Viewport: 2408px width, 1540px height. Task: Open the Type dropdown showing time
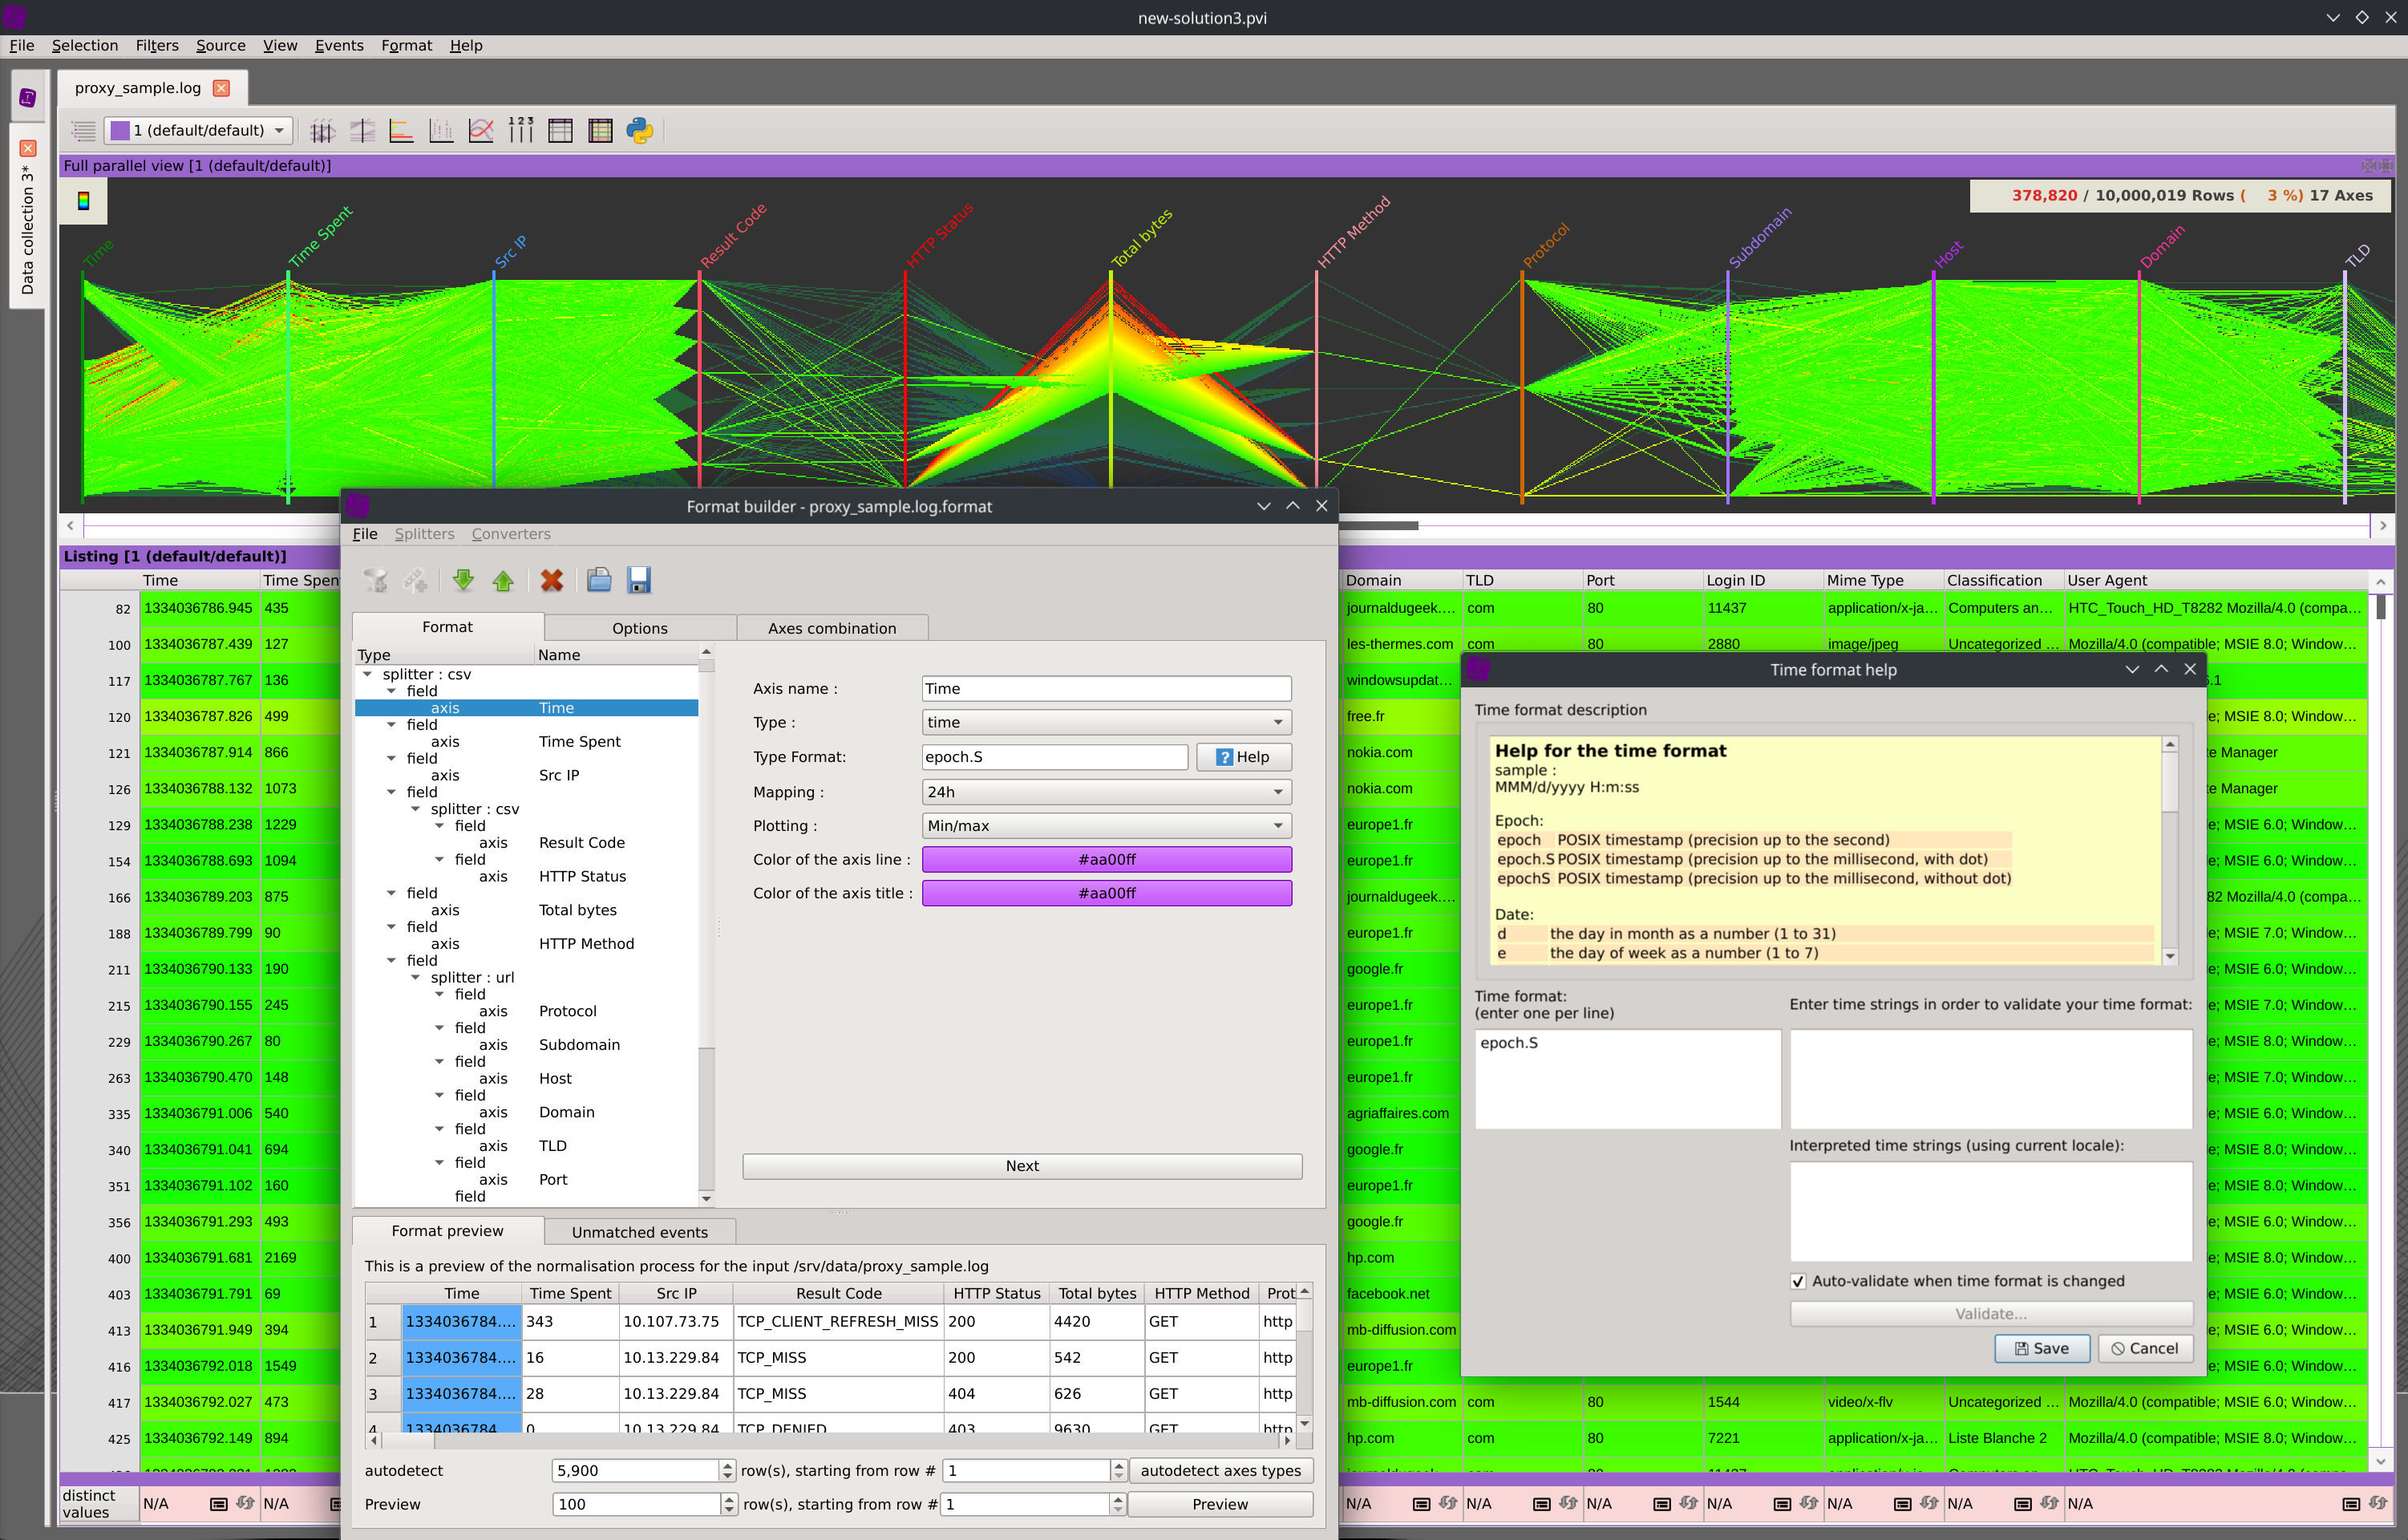(x=1106, y=722)
